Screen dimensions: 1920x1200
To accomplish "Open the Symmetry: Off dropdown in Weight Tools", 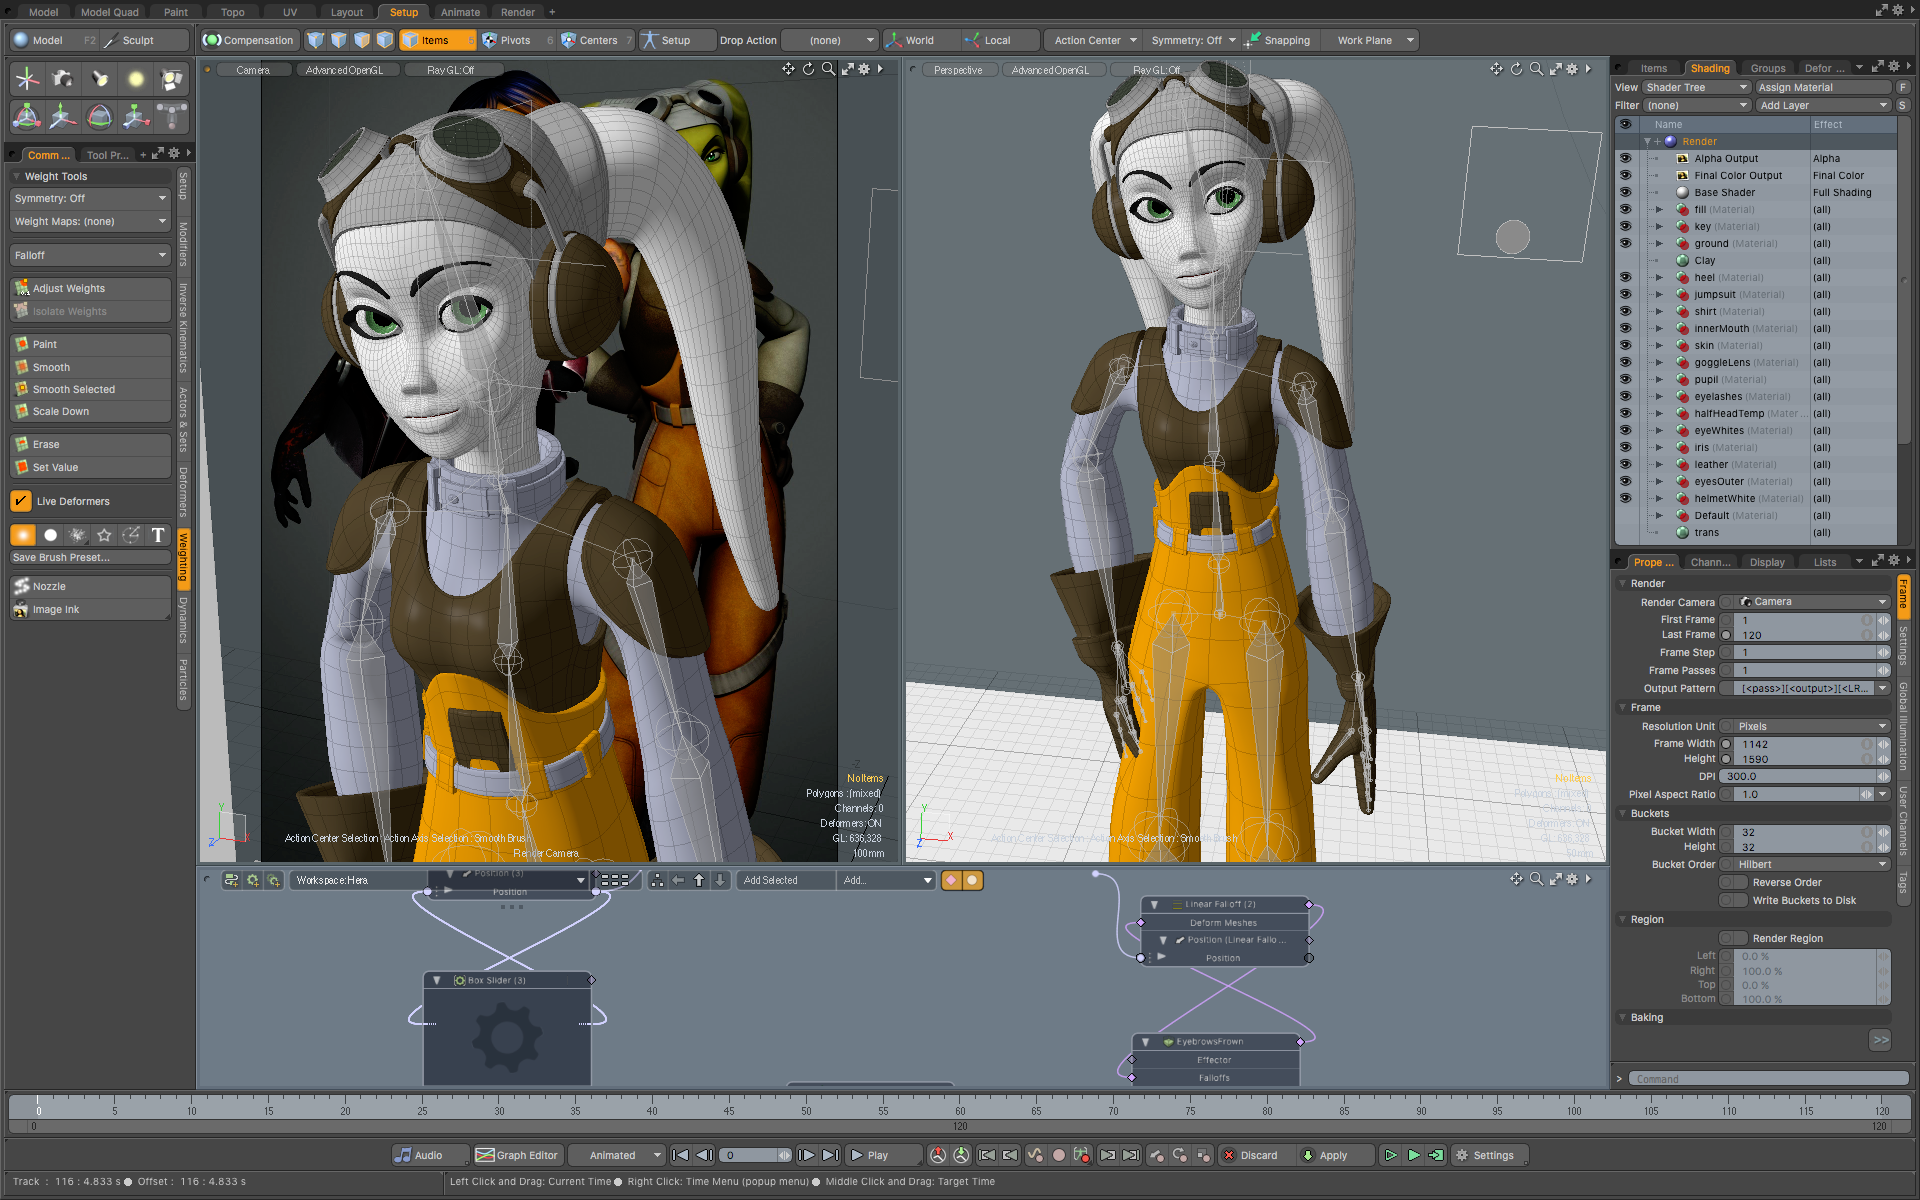I will pyautogui.click(x=90, y=198).
